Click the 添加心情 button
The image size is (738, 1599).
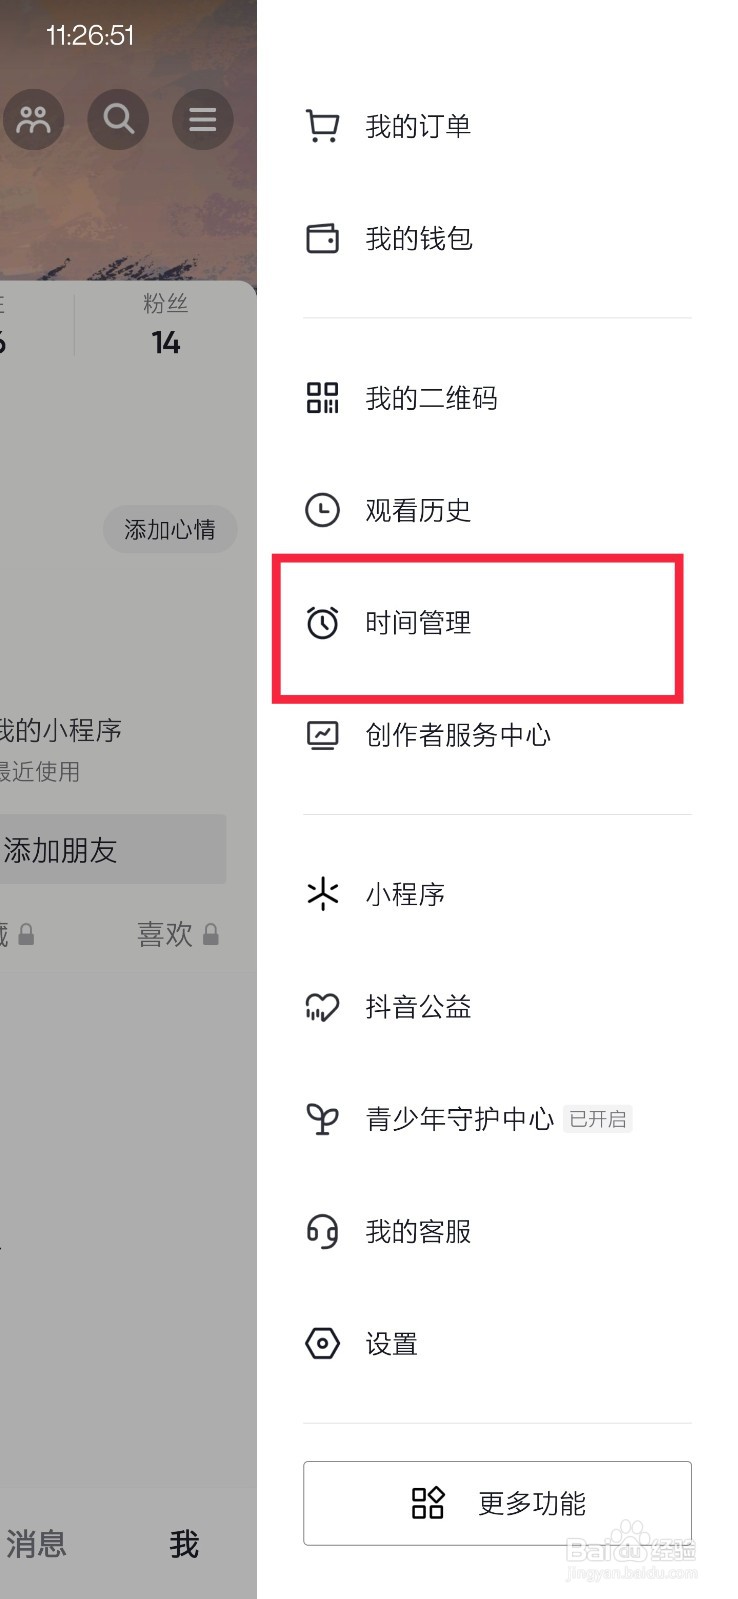[x=170, y=529]
